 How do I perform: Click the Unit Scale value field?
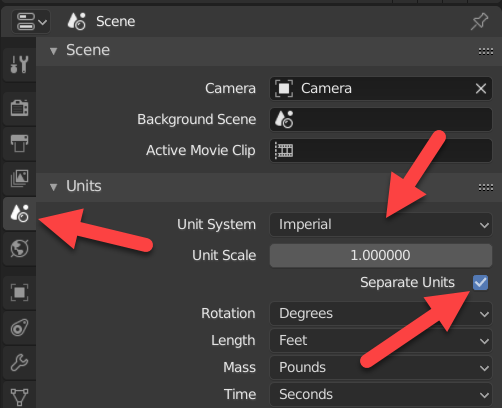click(x=381, y=255)
